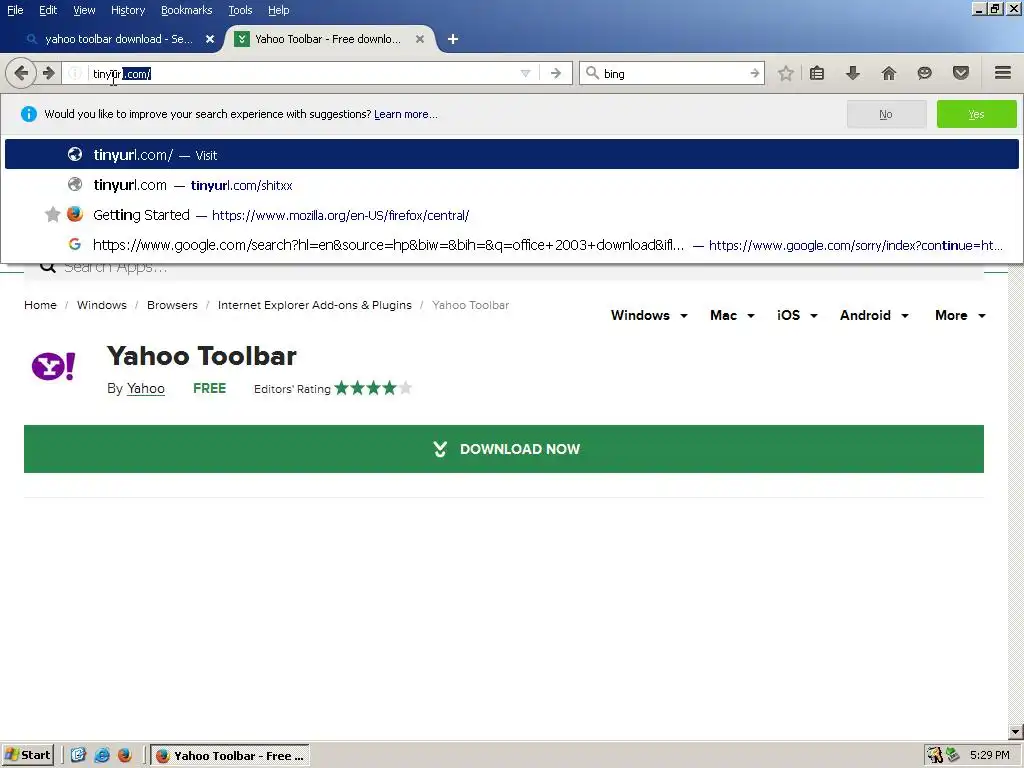The image size is (1024, 768).
Task: Bookmark this page with the star icon
Action: point(786,73)
